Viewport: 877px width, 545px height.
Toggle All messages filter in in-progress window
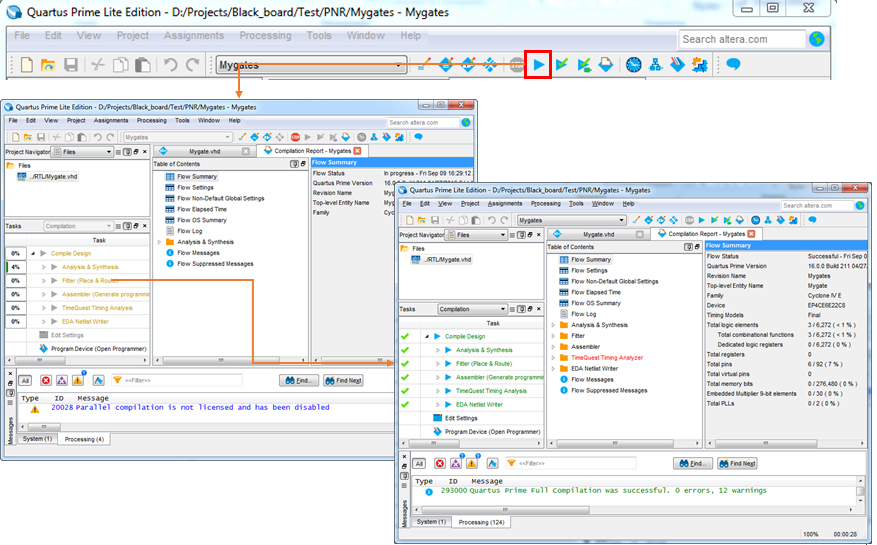25,380
